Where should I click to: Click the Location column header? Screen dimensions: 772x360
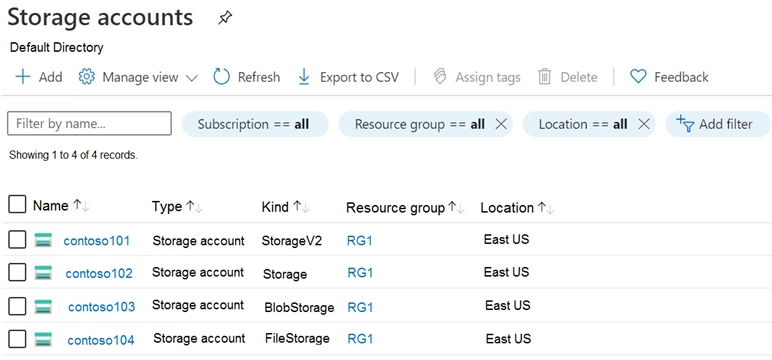point(507,208)
